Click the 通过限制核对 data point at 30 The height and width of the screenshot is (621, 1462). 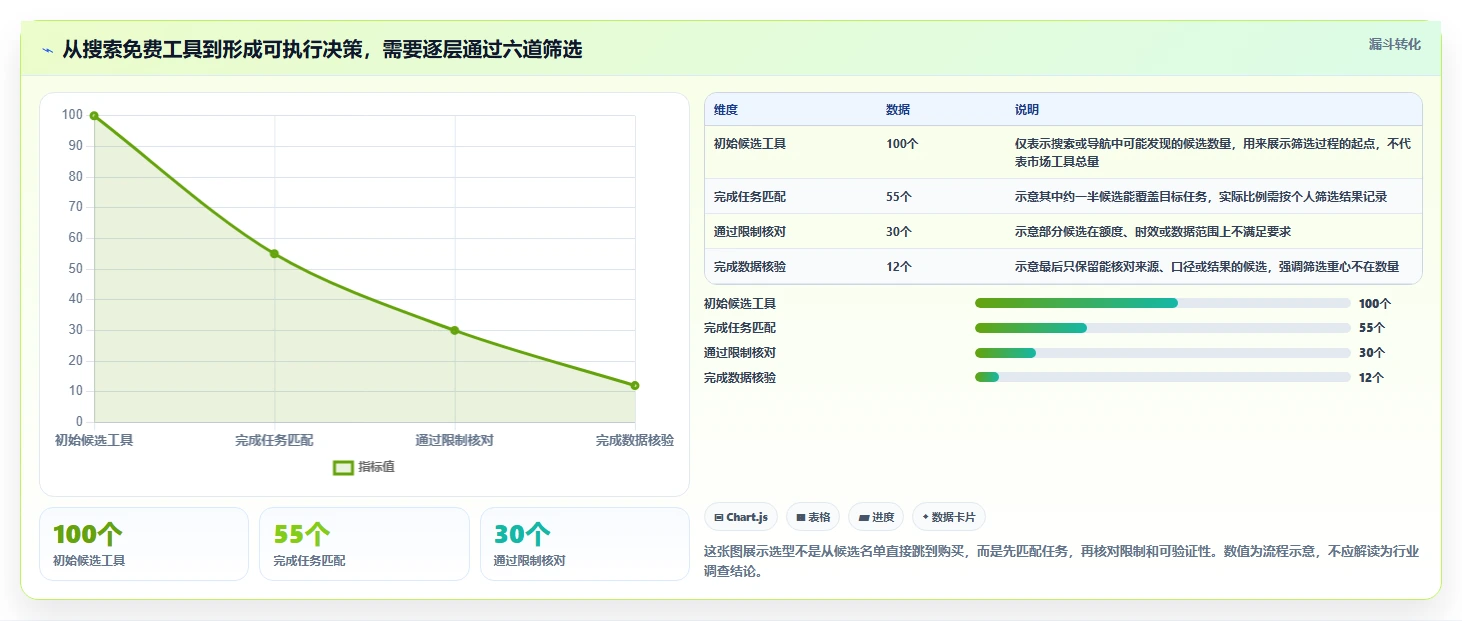coord(454,330)
